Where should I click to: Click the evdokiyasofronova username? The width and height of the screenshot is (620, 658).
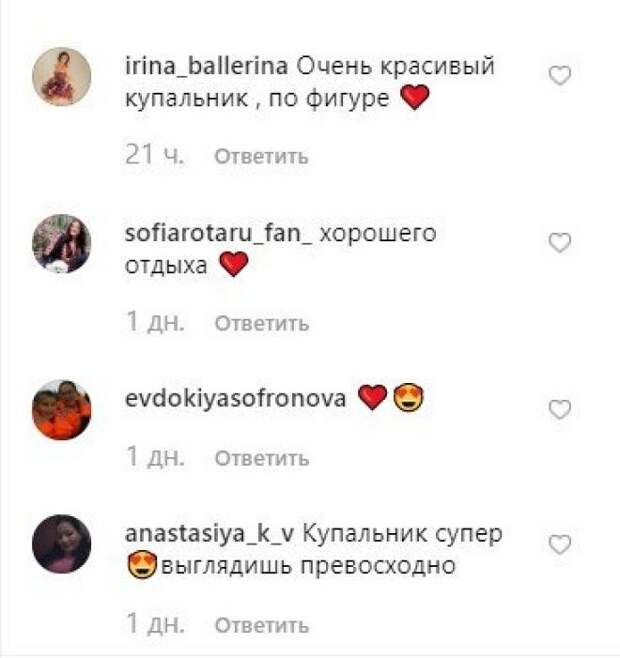pos(235,399)
